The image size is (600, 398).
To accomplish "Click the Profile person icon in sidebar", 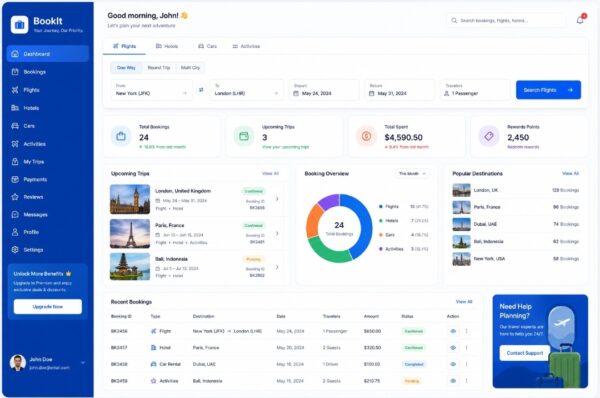I will tap(15, 232).
